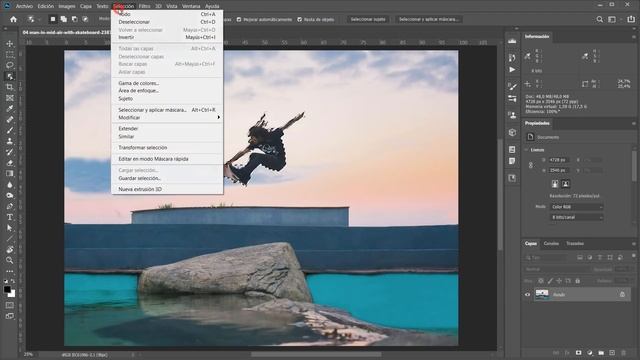The image size is (640, 360).
Task: Toggle landscape orientation in Properties panel
Action: click(565, 184)
